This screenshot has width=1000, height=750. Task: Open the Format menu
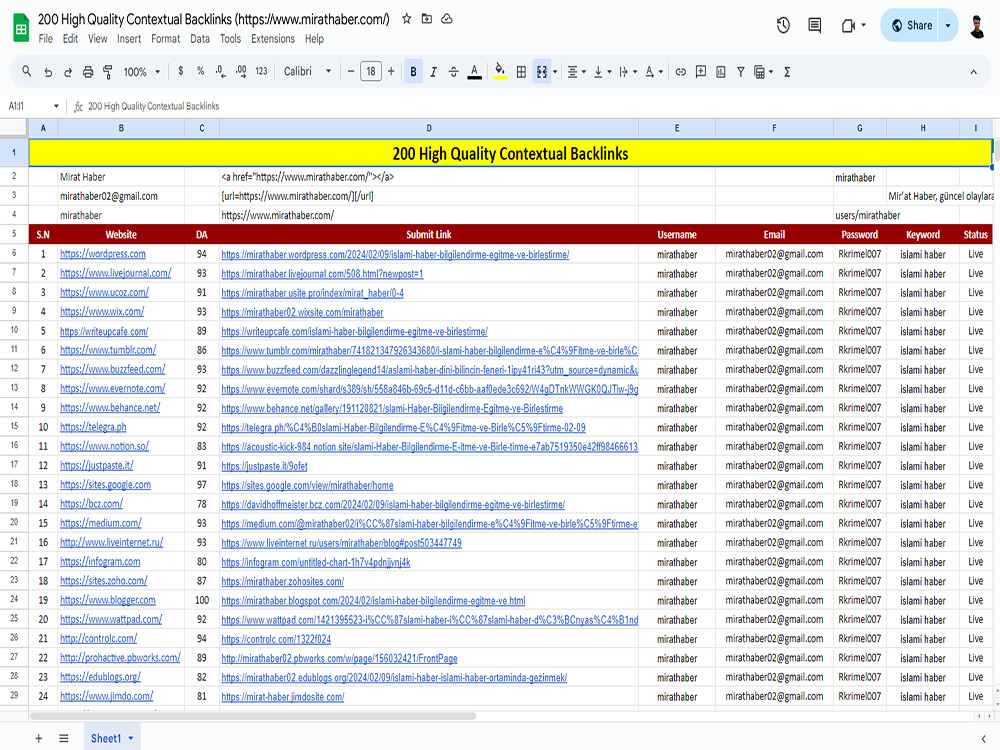pos(166,39)
